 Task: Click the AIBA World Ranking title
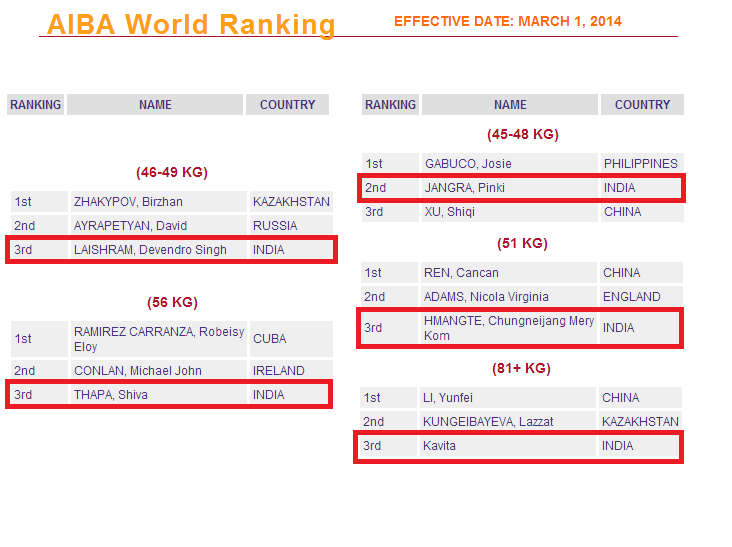190,24
